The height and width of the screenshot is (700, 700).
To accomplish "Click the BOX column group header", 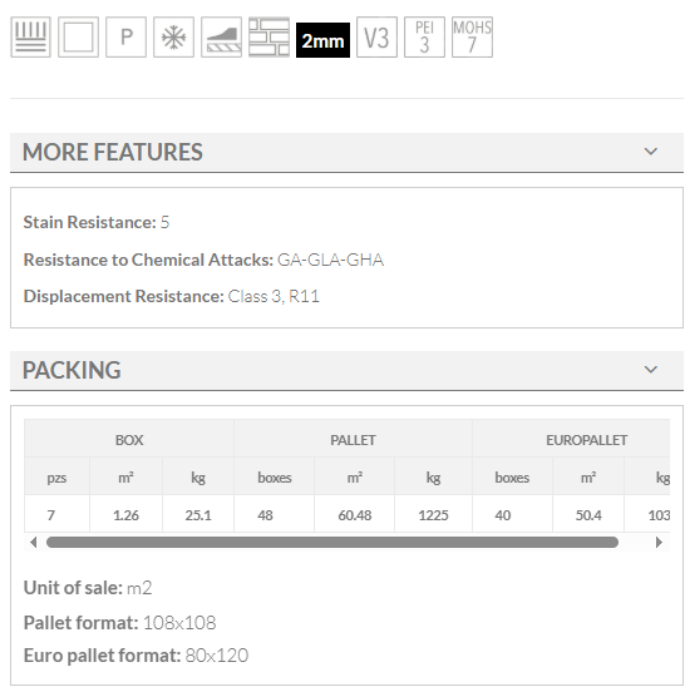I will point(129,440).
